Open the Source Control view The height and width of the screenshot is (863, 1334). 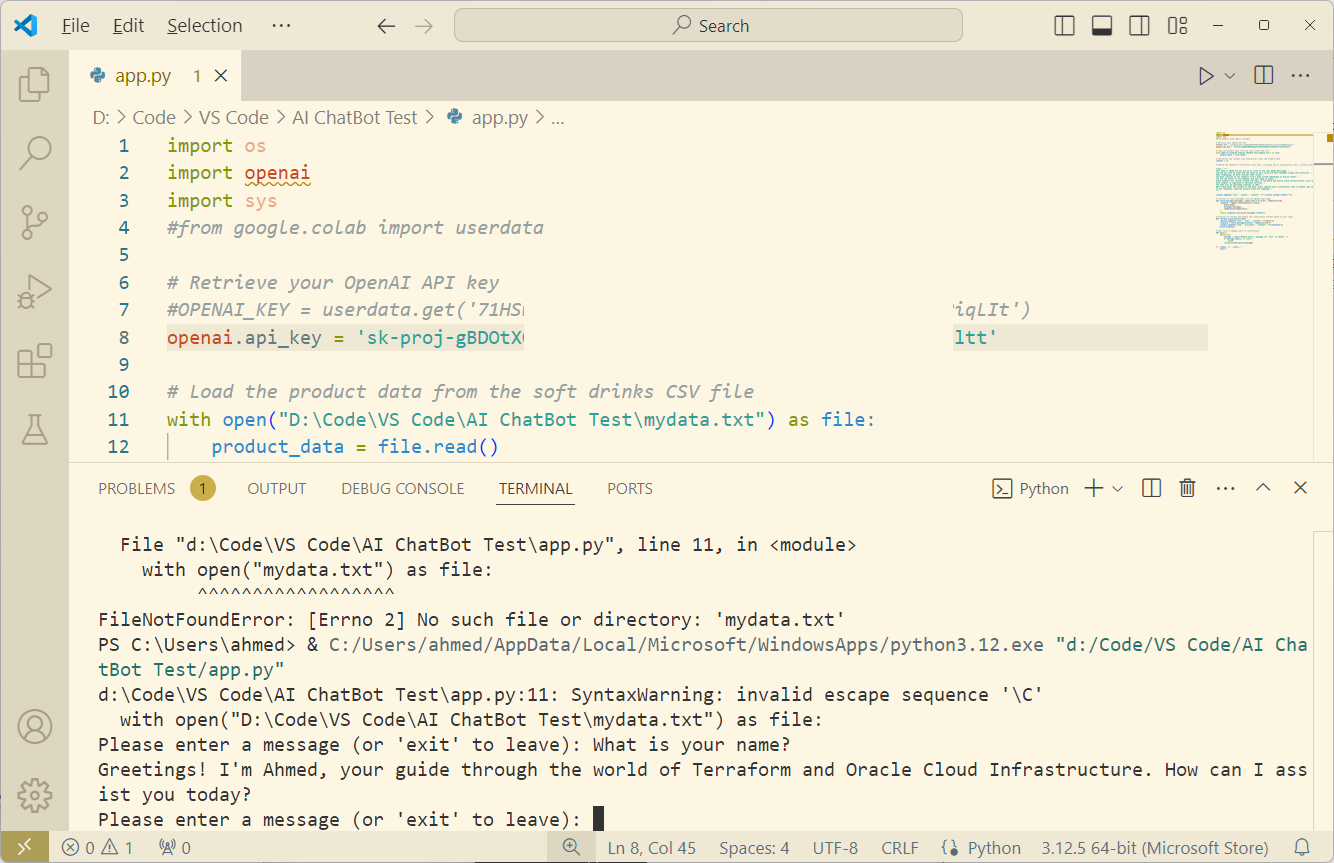pyautogui.click(x=34, y=222)
